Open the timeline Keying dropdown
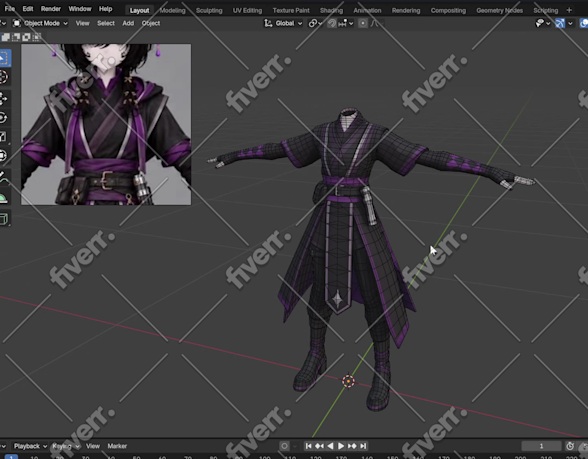The height and width of the screenshot is (459, 588). point(66,446)
